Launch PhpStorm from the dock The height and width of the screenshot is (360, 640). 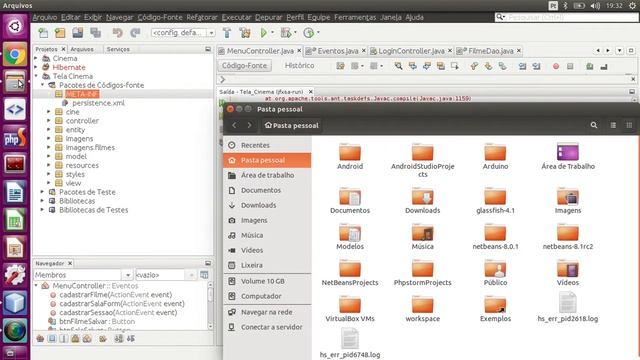pyautogui.click(x=15, y=137)
